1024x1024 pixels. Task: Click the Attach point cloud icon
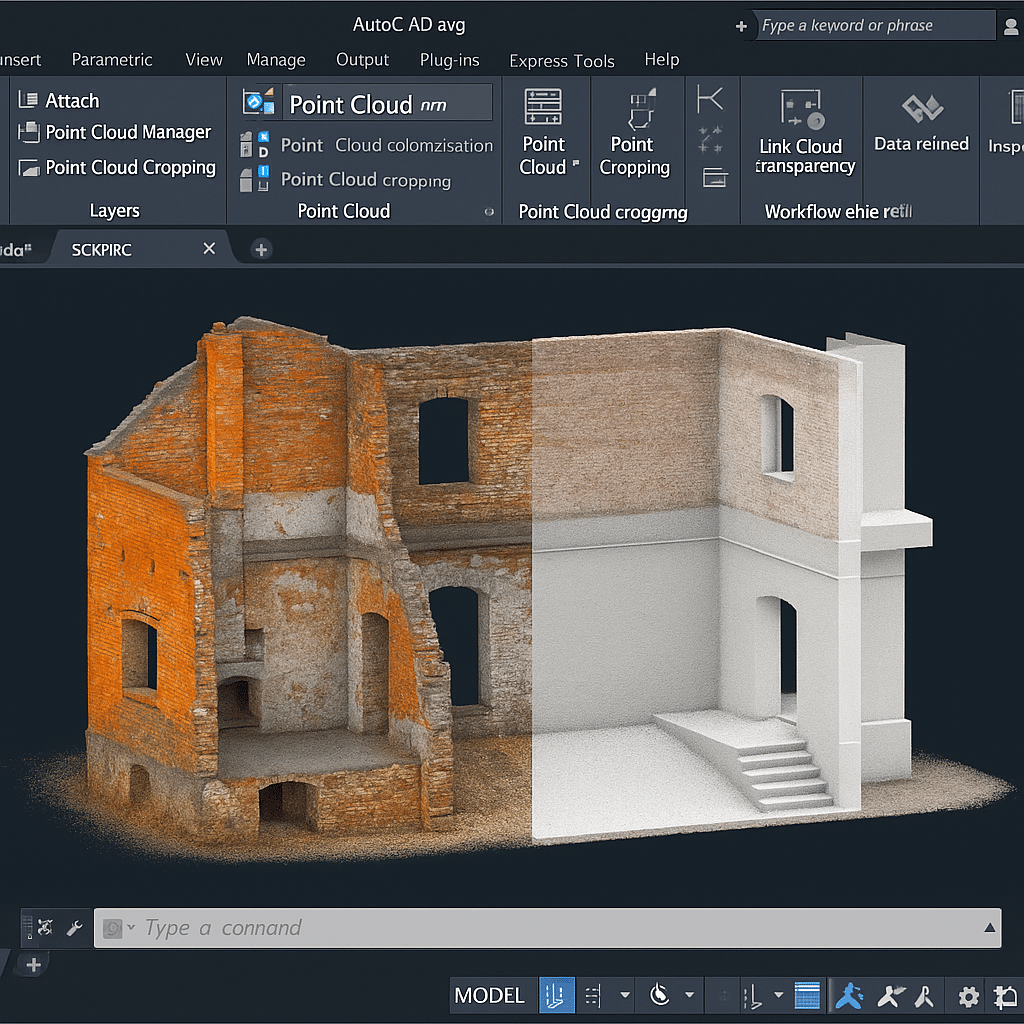pyautogui.click(x=28, y=100)
